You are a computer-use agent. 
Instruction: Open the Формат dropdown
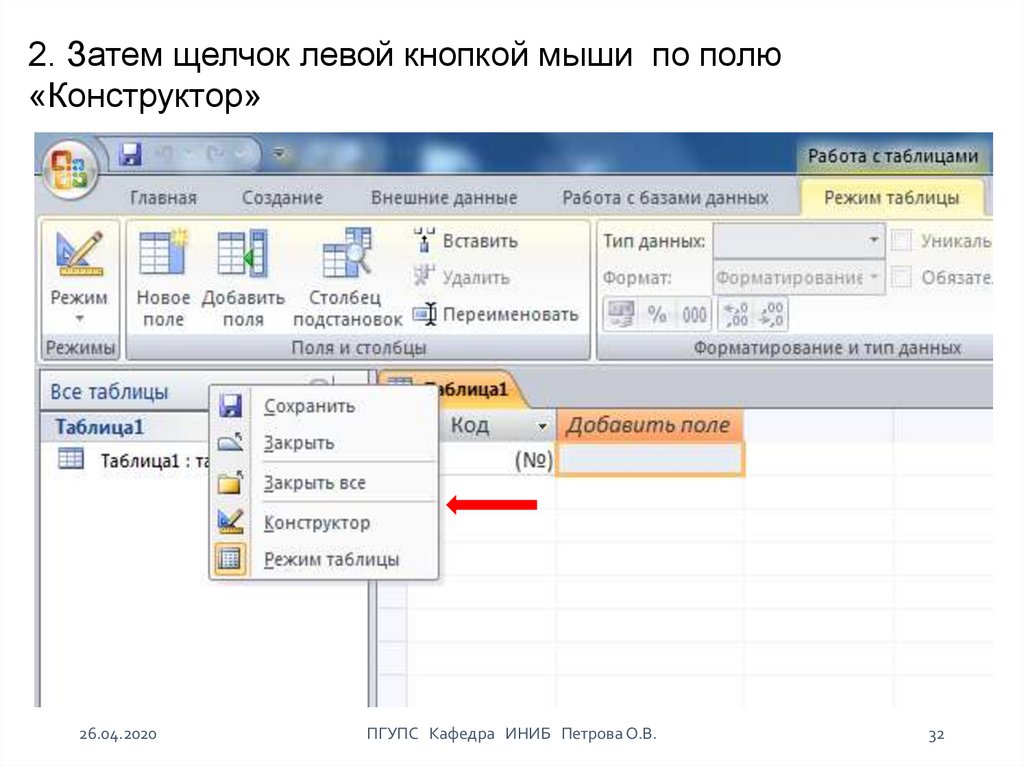[874, 277]
